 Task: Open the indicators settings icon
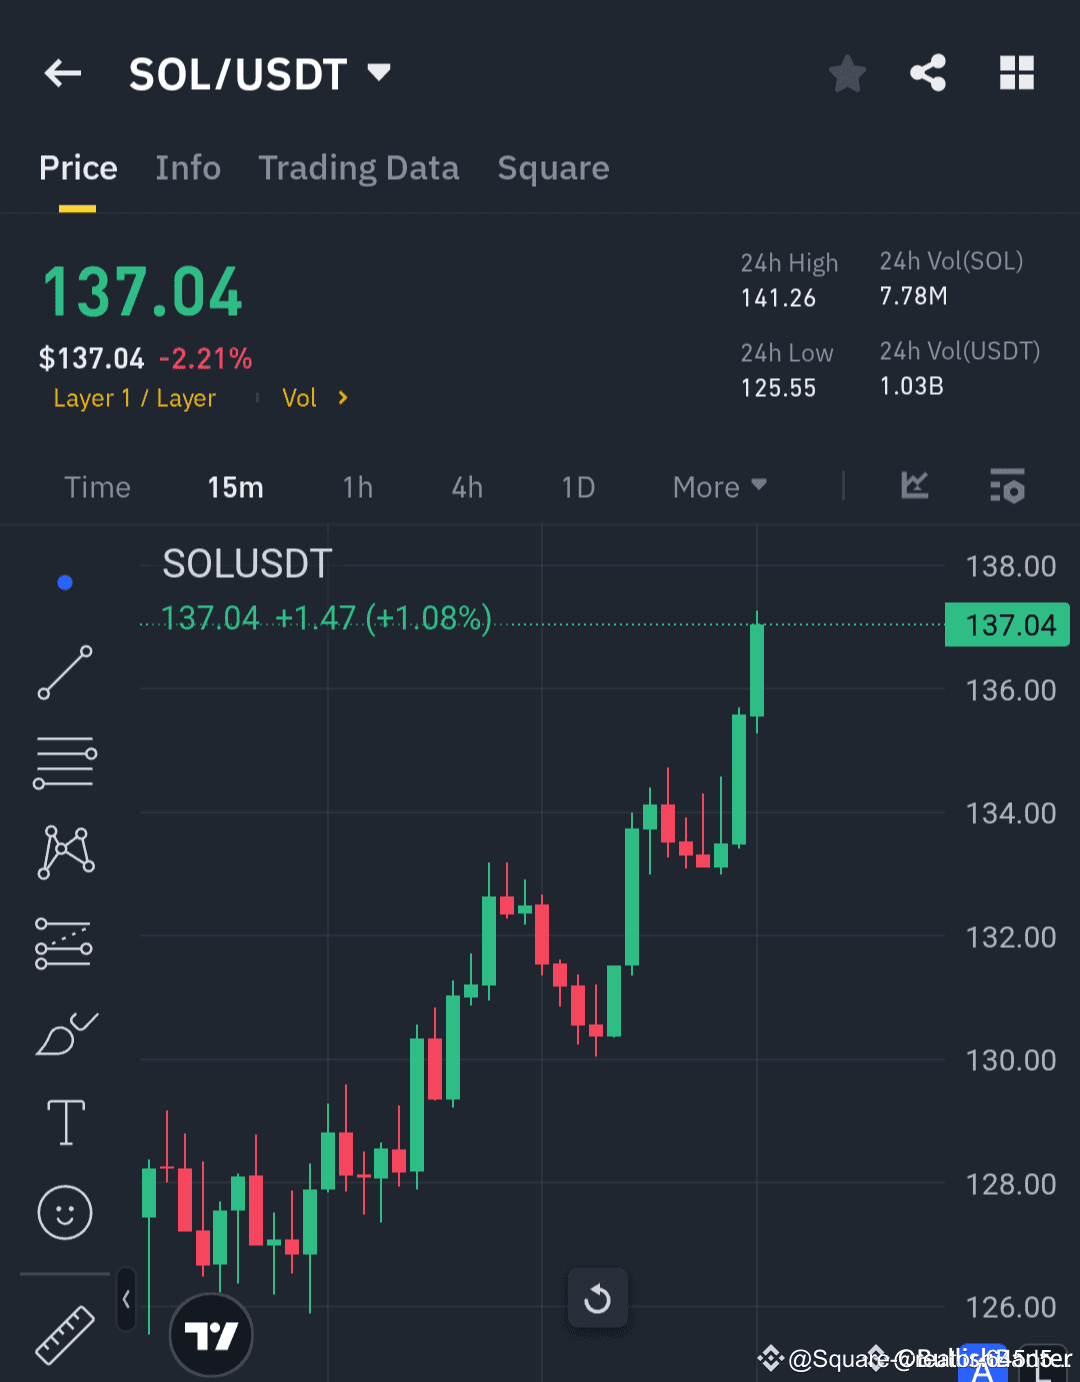1007,487
